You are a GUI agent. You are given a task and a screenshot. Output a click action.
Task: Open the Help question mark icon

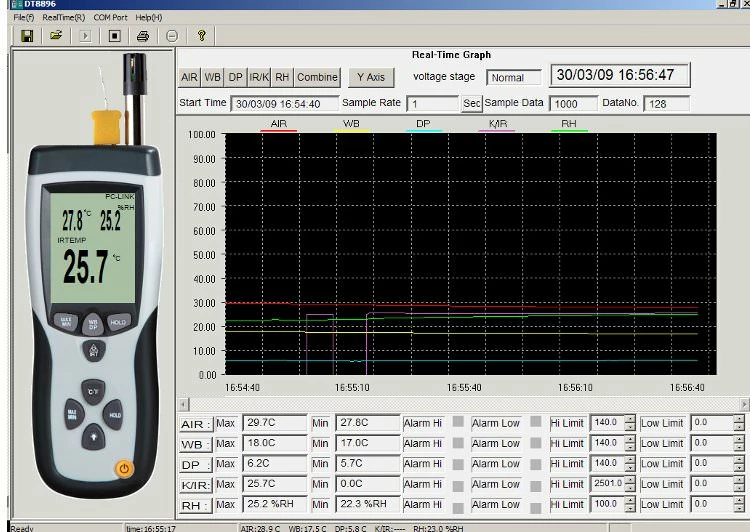[201, 36]
